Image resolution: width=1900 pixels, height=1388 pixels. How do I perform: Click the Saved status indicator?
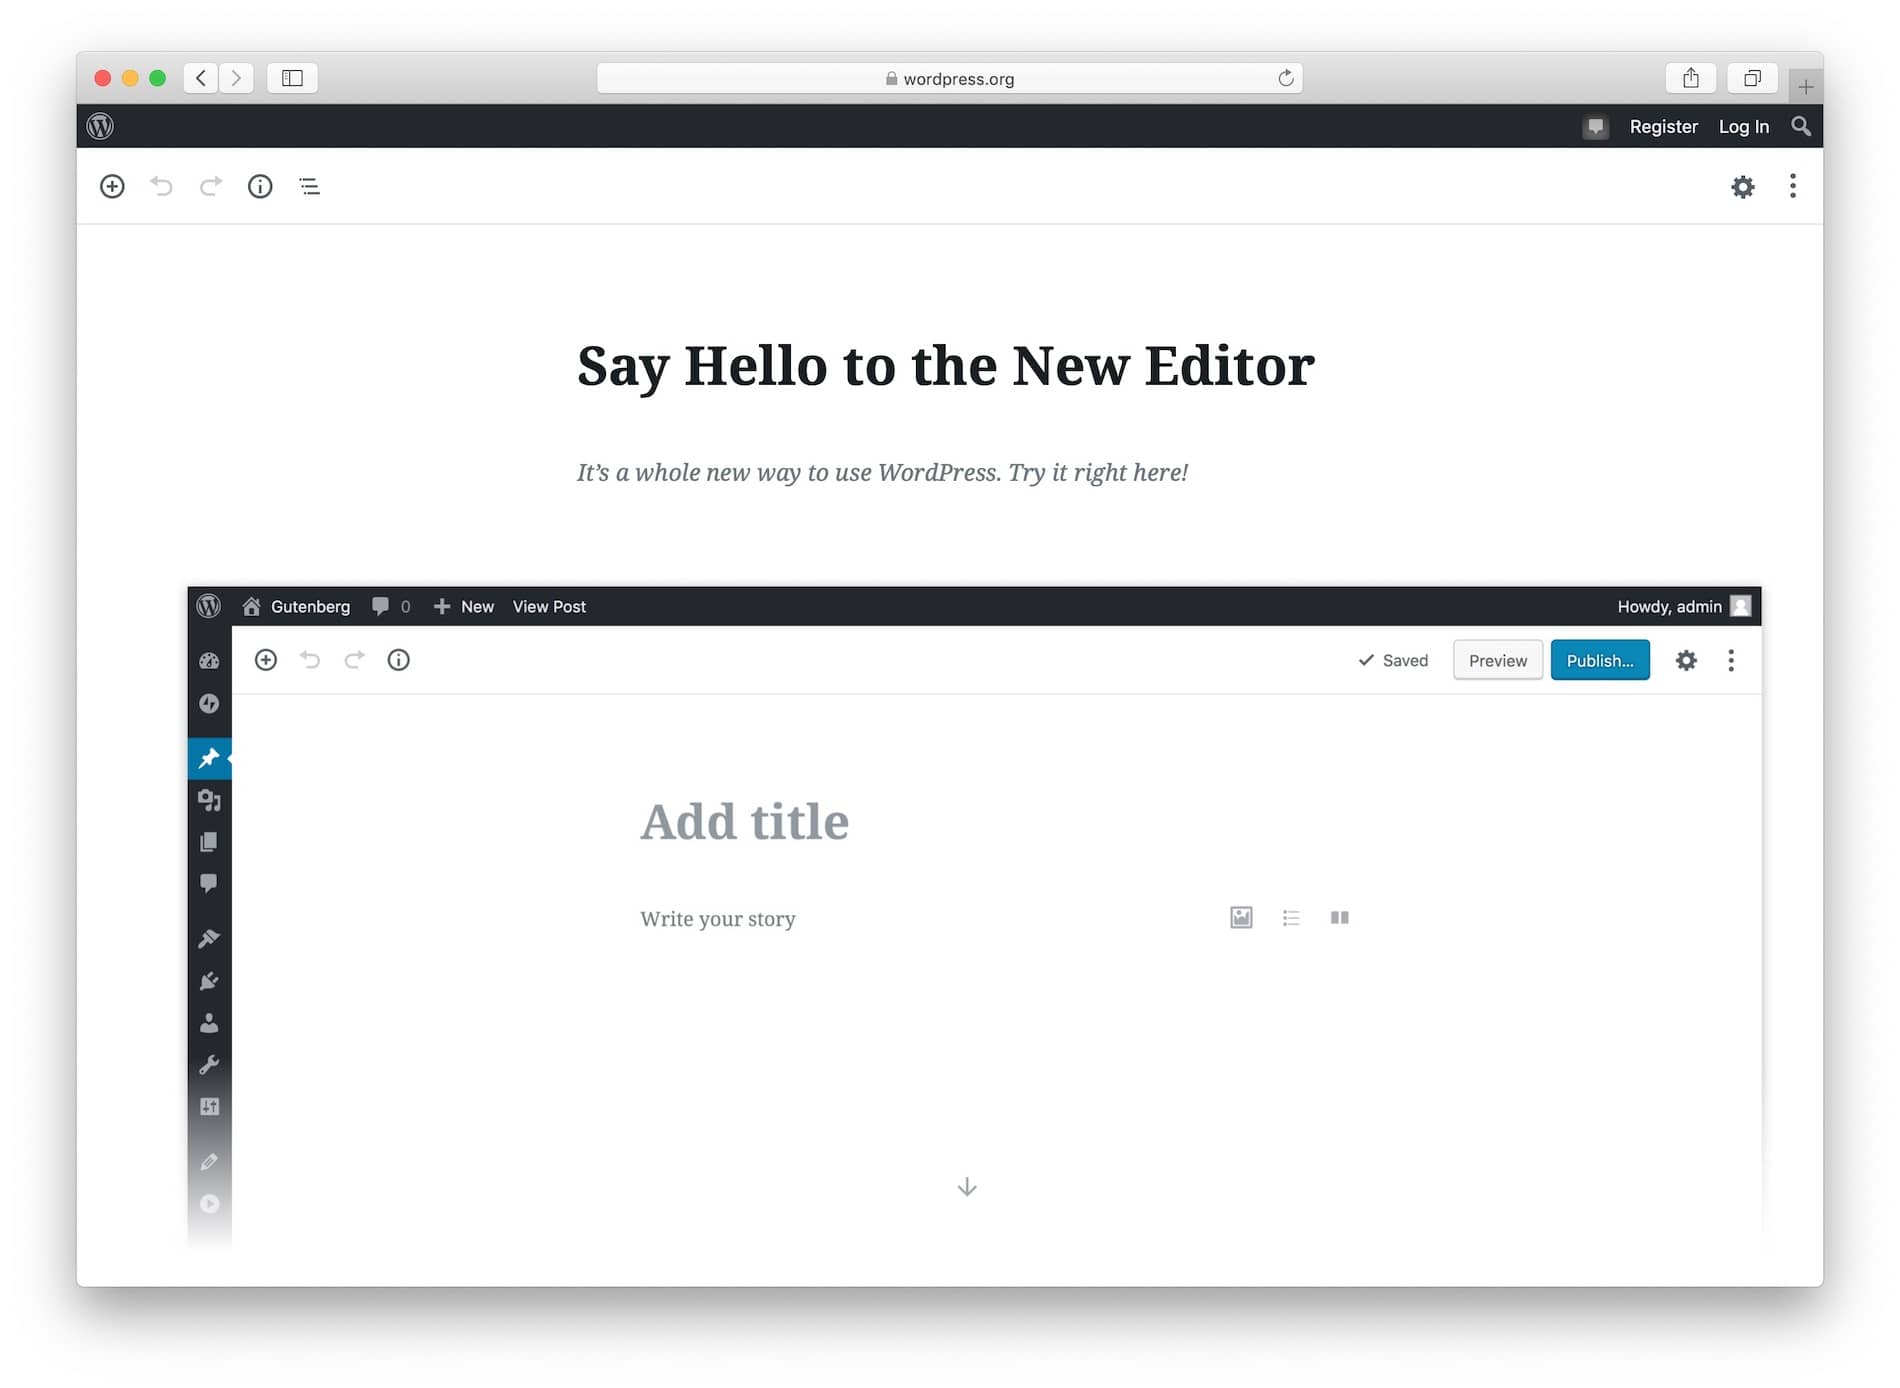click(1393, 660)
